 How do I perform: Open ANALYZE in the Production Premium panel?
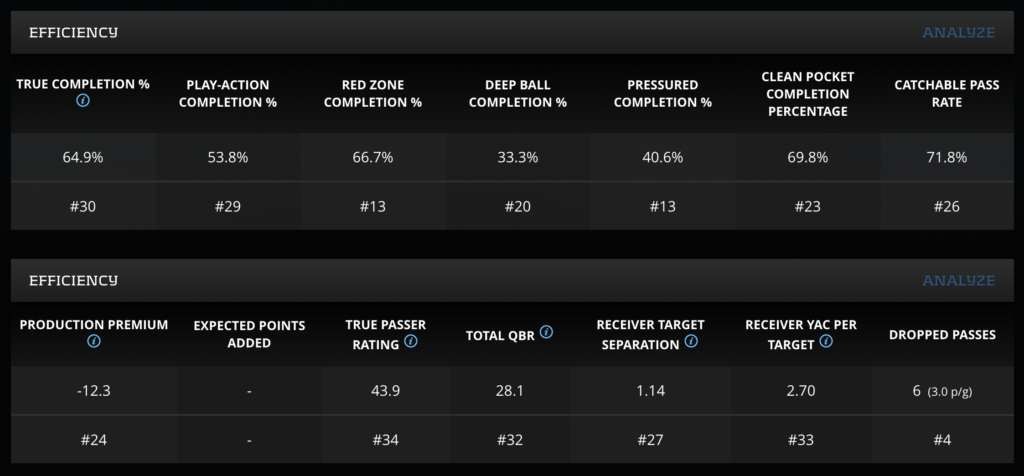click(x=958, y=281)
